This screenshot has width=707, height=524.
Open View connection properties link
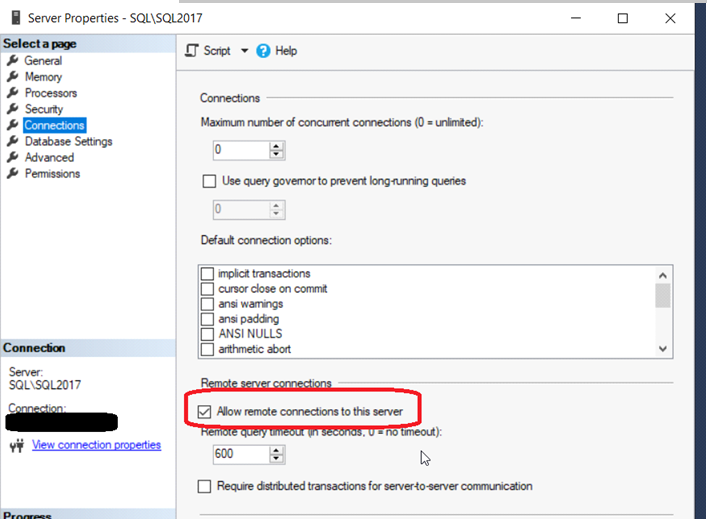96,445
